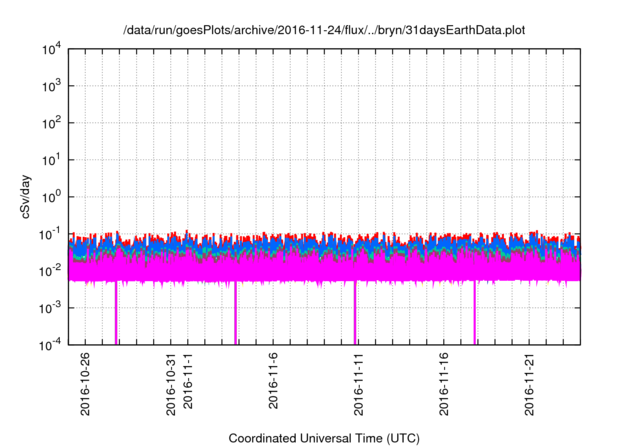Click the 2016-11-21 date label
The width and height of the screenshot is (640, 448).
point(529,384)
